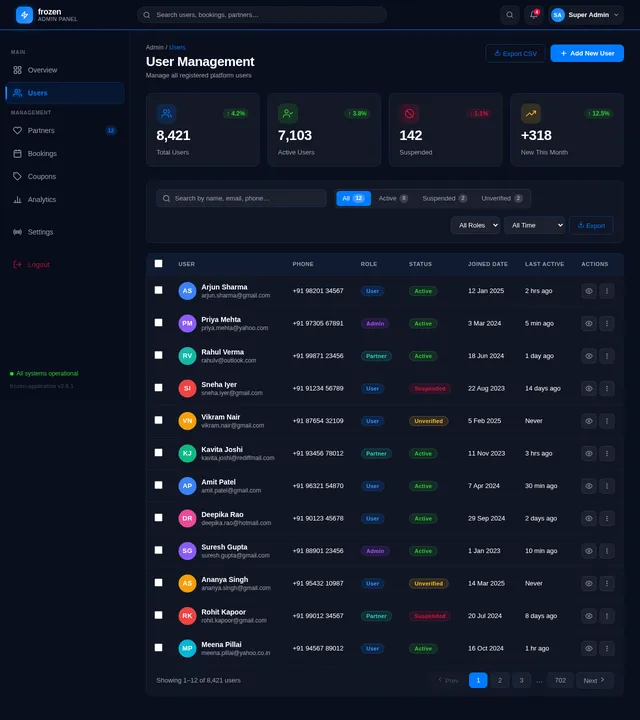Click the search icon button in top bar
This screenshot has height=720, width=640.
click(510, 15)
